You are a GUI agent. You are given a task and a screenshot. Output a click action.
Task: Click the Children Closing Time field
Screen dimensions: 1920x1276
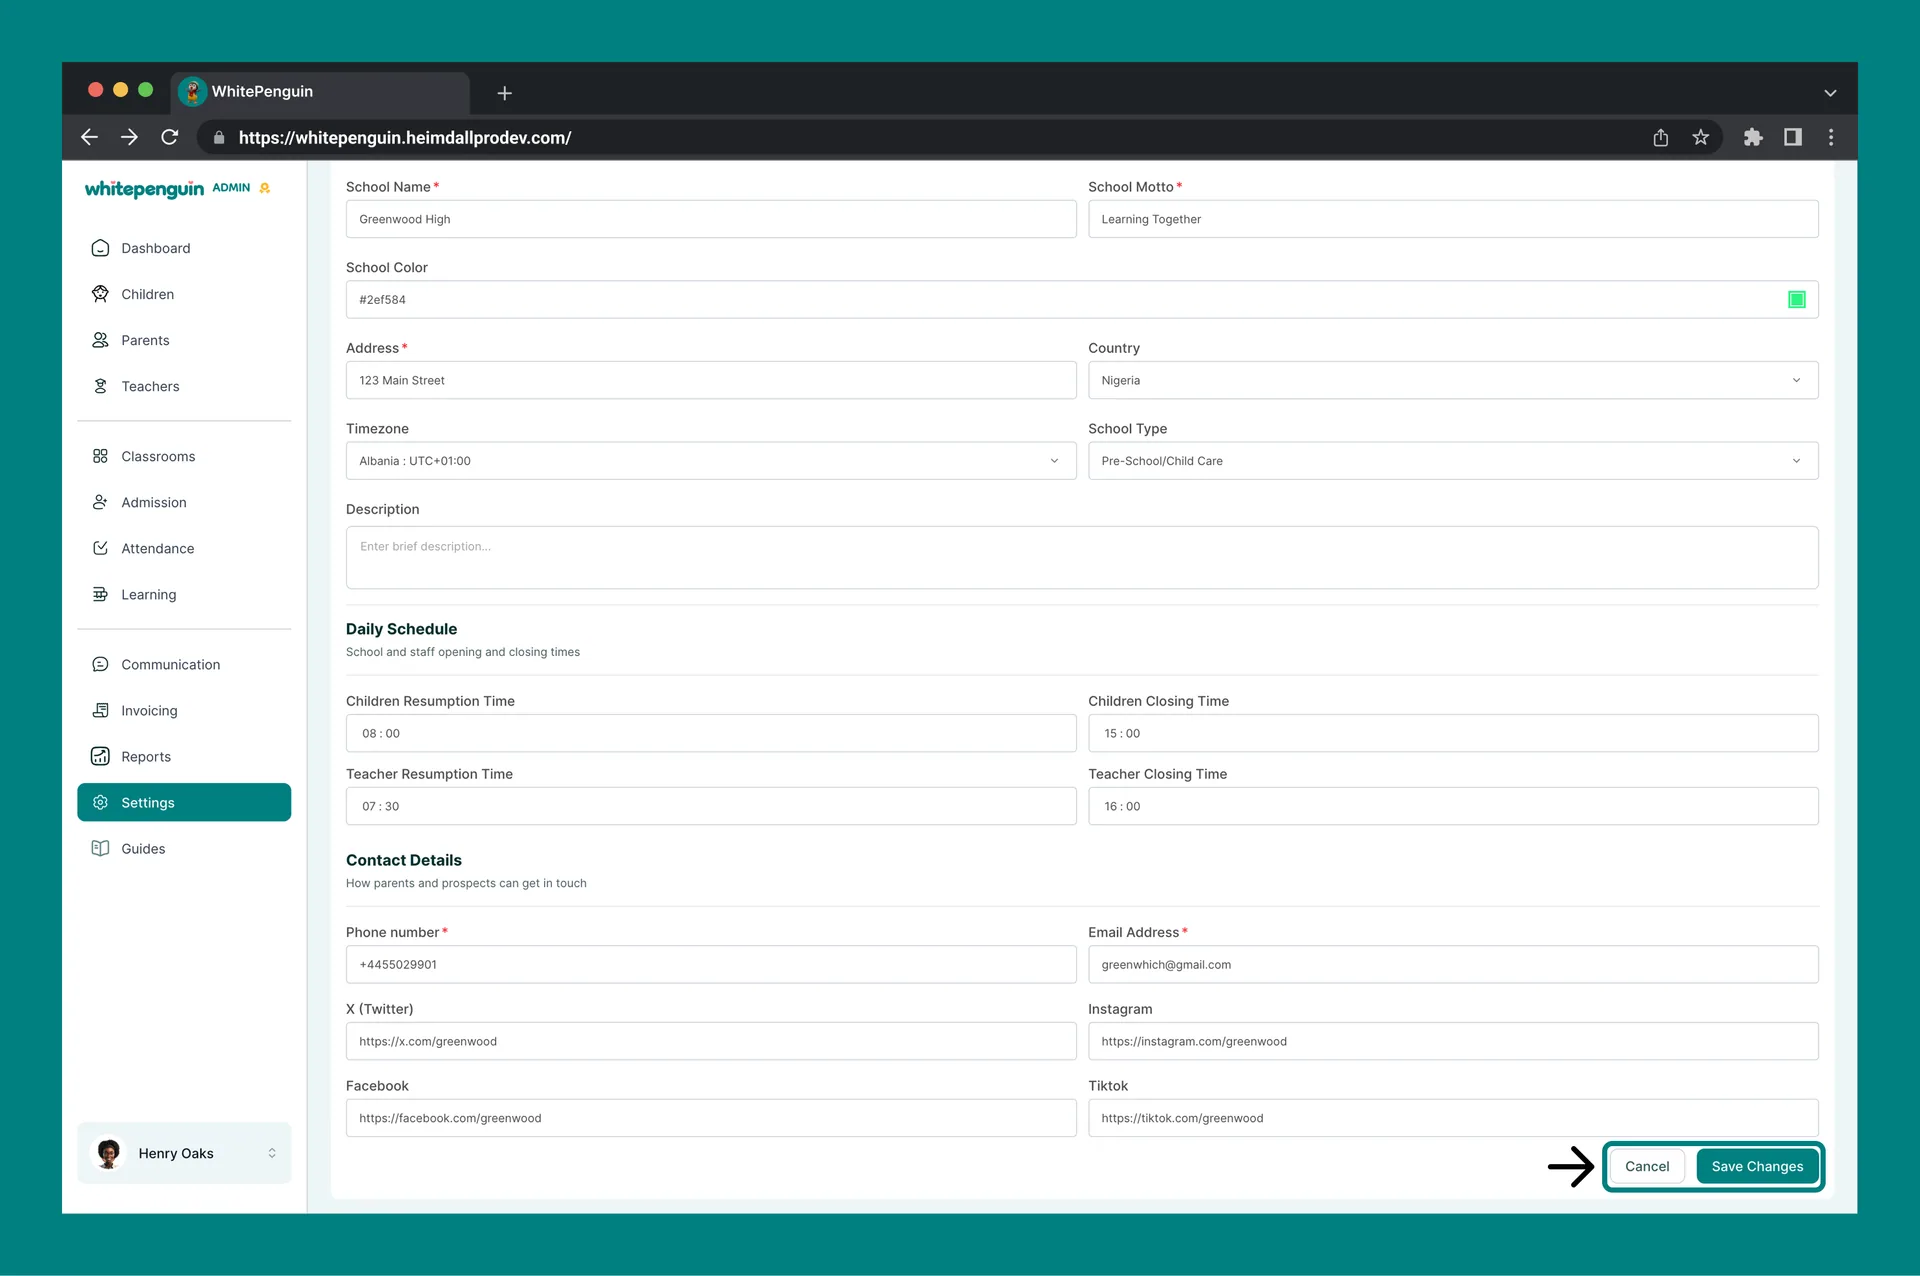click(1452, 733)
